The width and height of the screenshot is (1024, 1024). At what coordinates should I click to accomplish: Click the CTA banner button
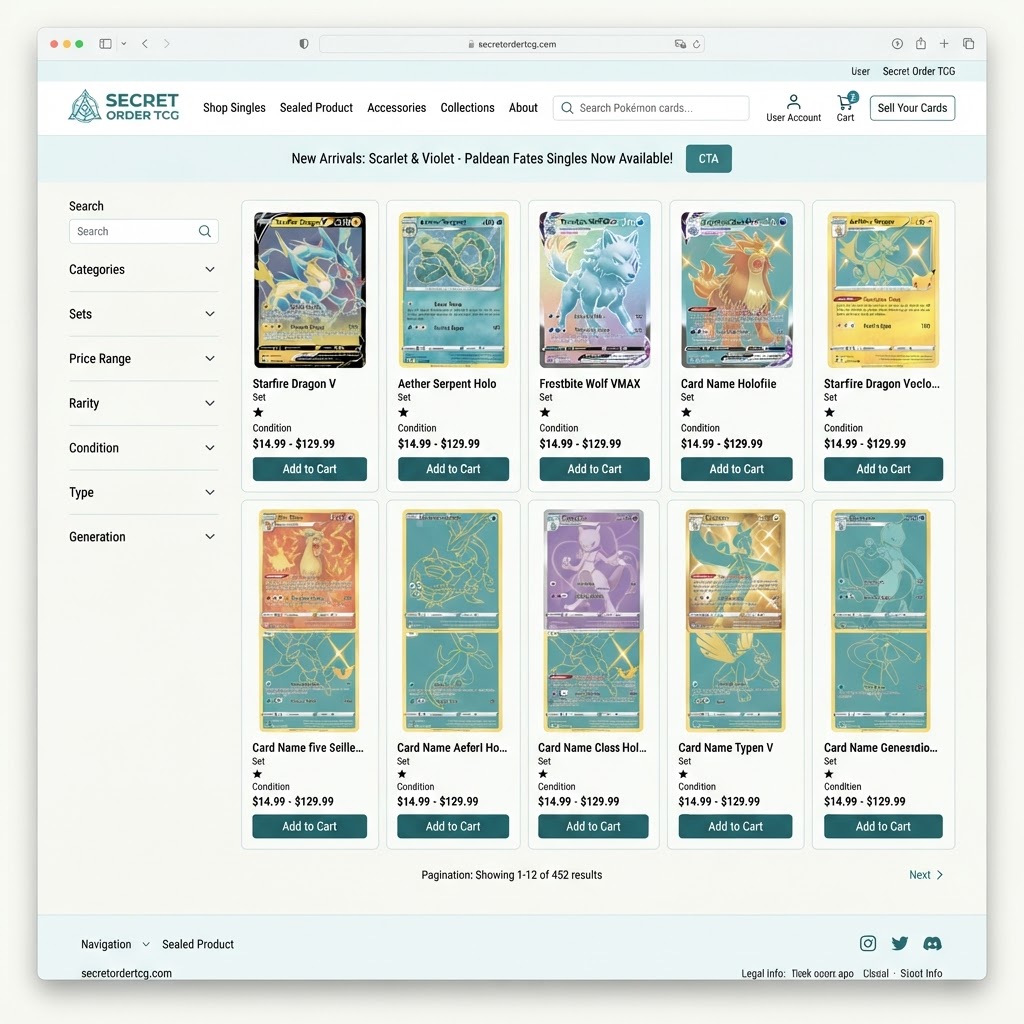709,159
